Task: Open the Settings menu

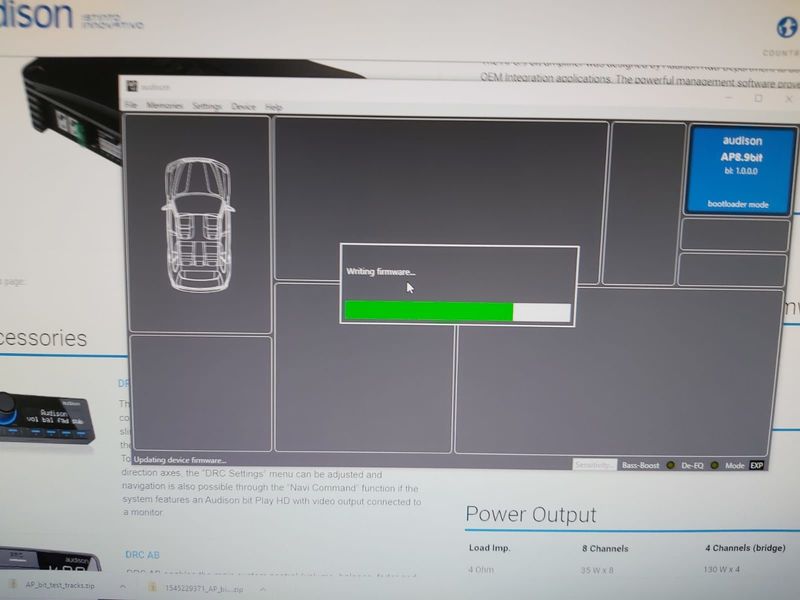Action: click(207, 106)
